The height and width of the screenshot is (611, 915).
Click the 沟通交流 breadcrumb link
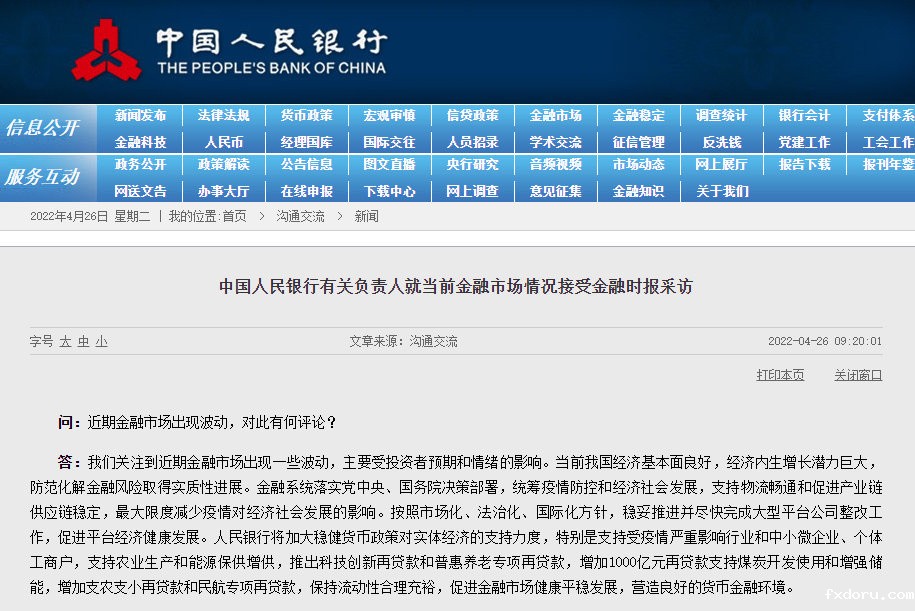[x=300, y=216]
